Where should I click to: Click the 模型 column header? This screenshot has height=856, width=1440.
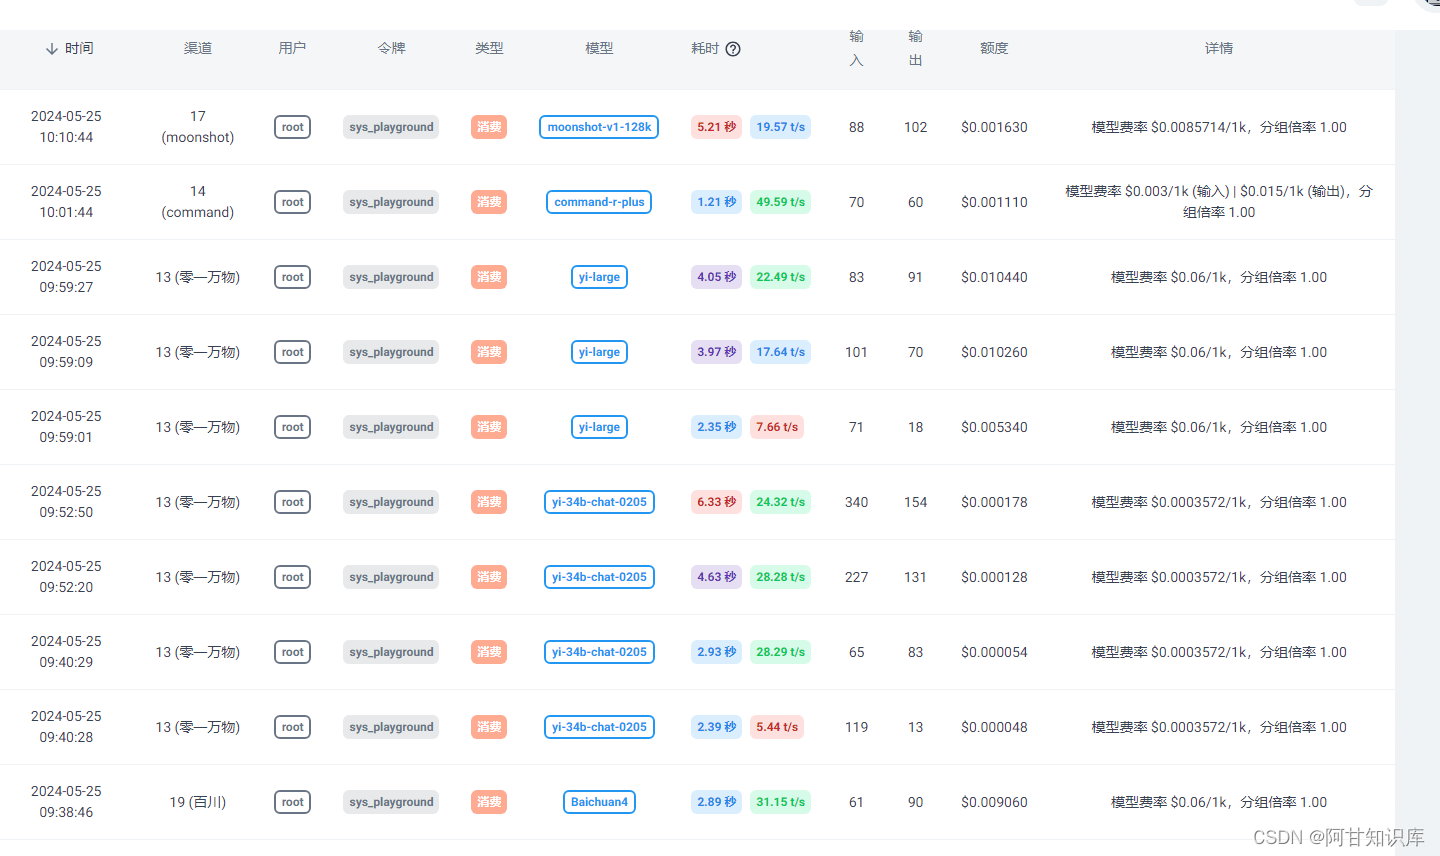tap(599, 48)
